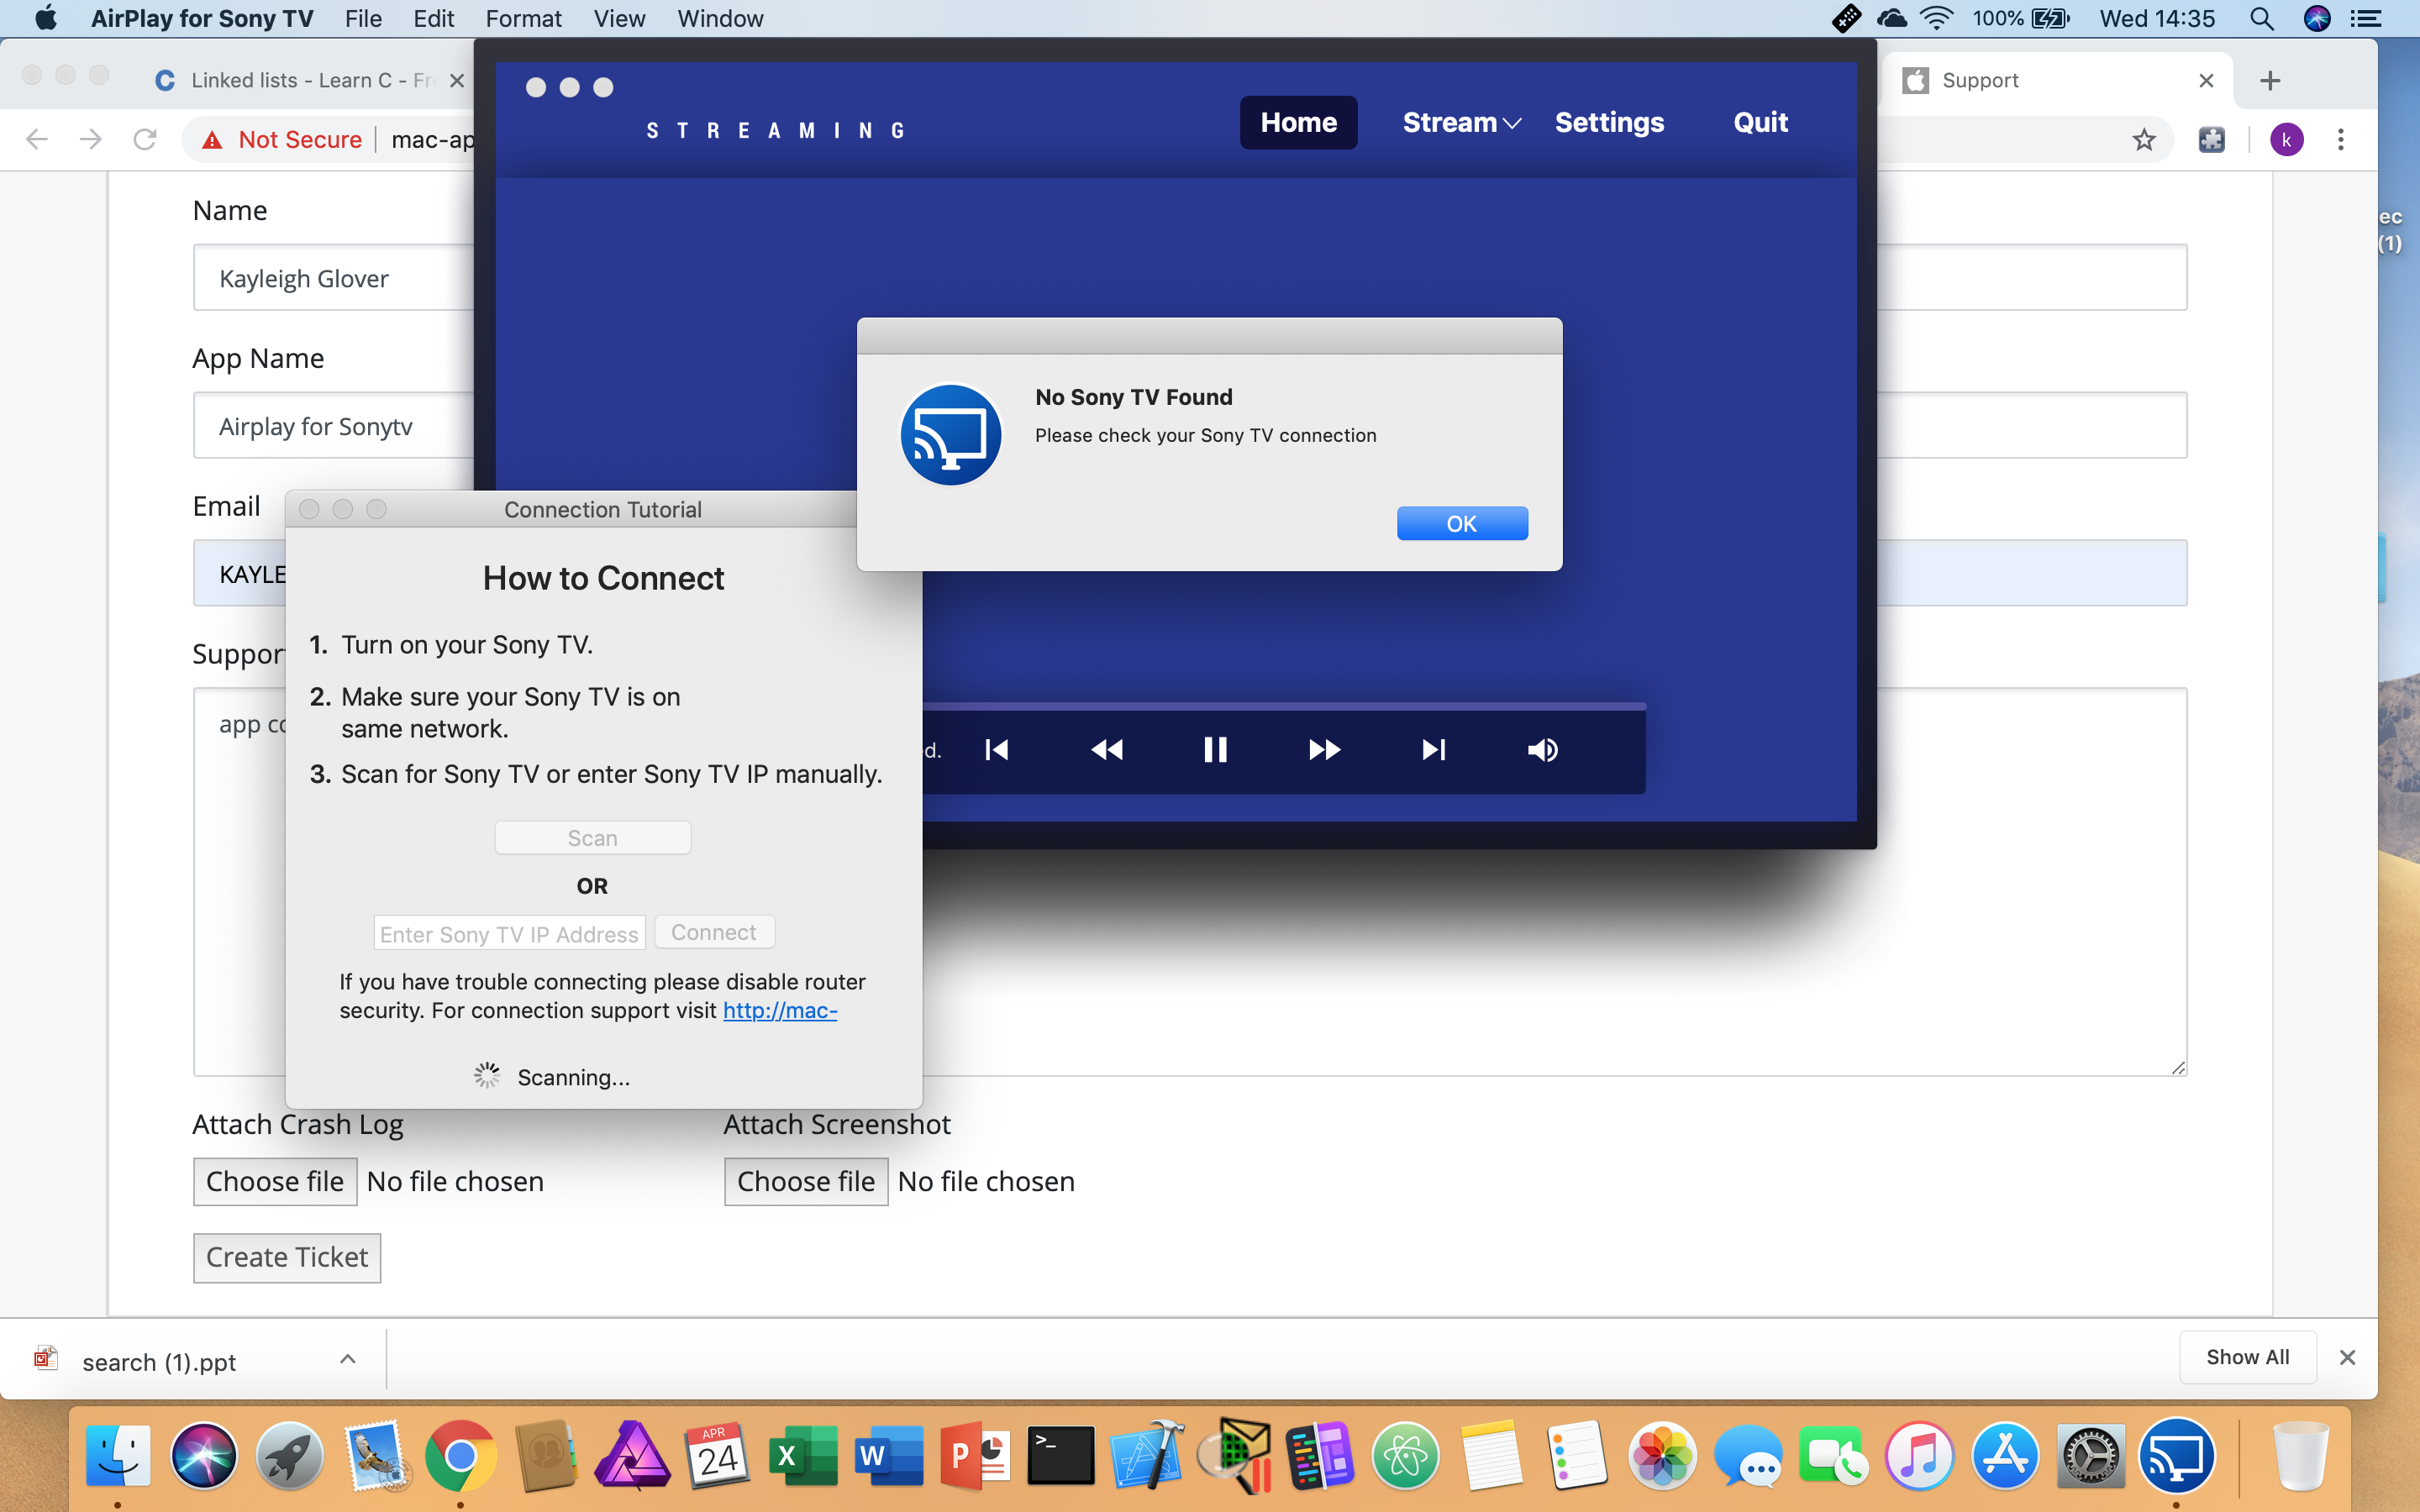This screenshot has width=2420, height=1512.
Task: Expand options for search (1).ppt download
Action: [347, 1358]
